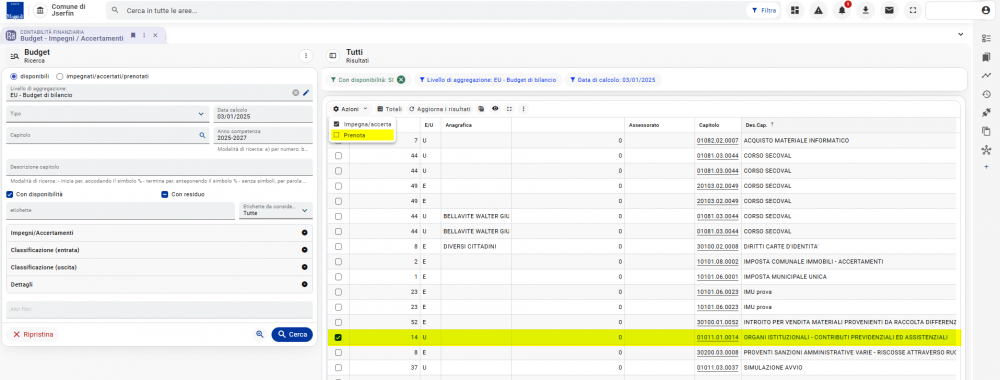The width and height of the screenshot is (1000, 380).
Task: Check the SIMULAZIONE AVVIO row checkbox
Action: point(338,368)
